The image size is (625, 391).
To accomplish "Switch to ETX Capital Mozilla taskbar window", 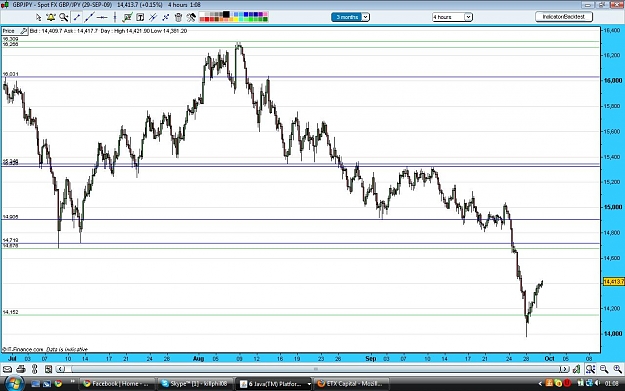I will click(351, 384).
